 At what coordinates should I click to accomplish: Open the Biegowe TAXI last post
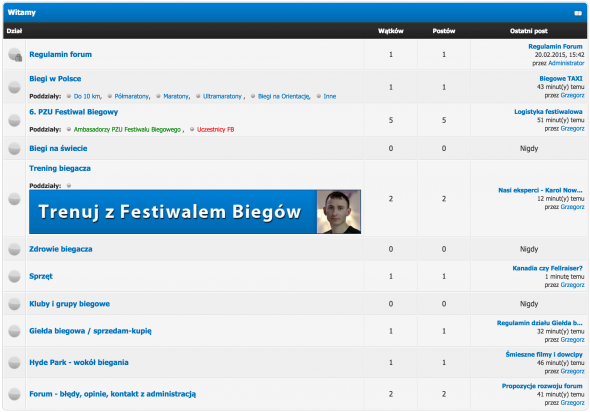pyautogui.click(x=561, y=79)
